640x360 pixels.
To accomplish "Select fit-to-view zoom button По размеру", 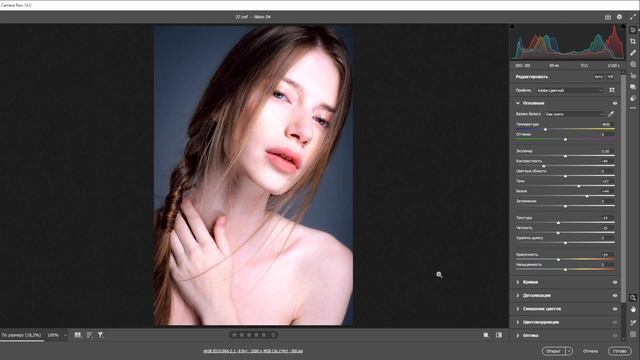I will (x=21, y=335).
